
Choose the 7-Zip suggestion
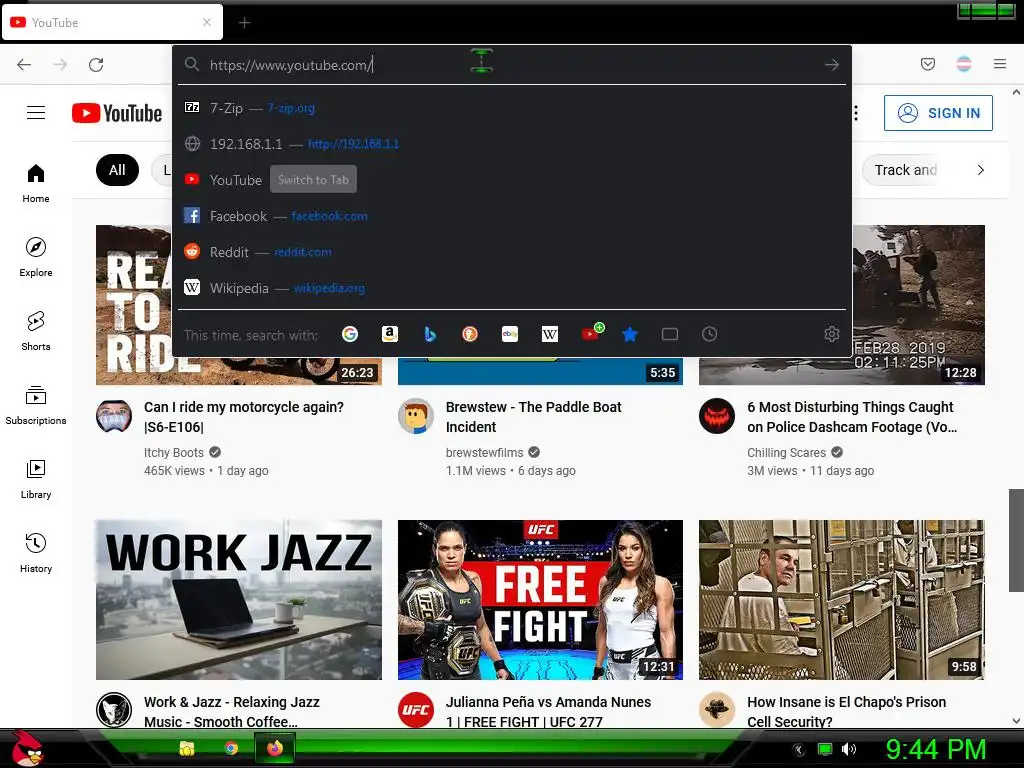click(511, 108)
